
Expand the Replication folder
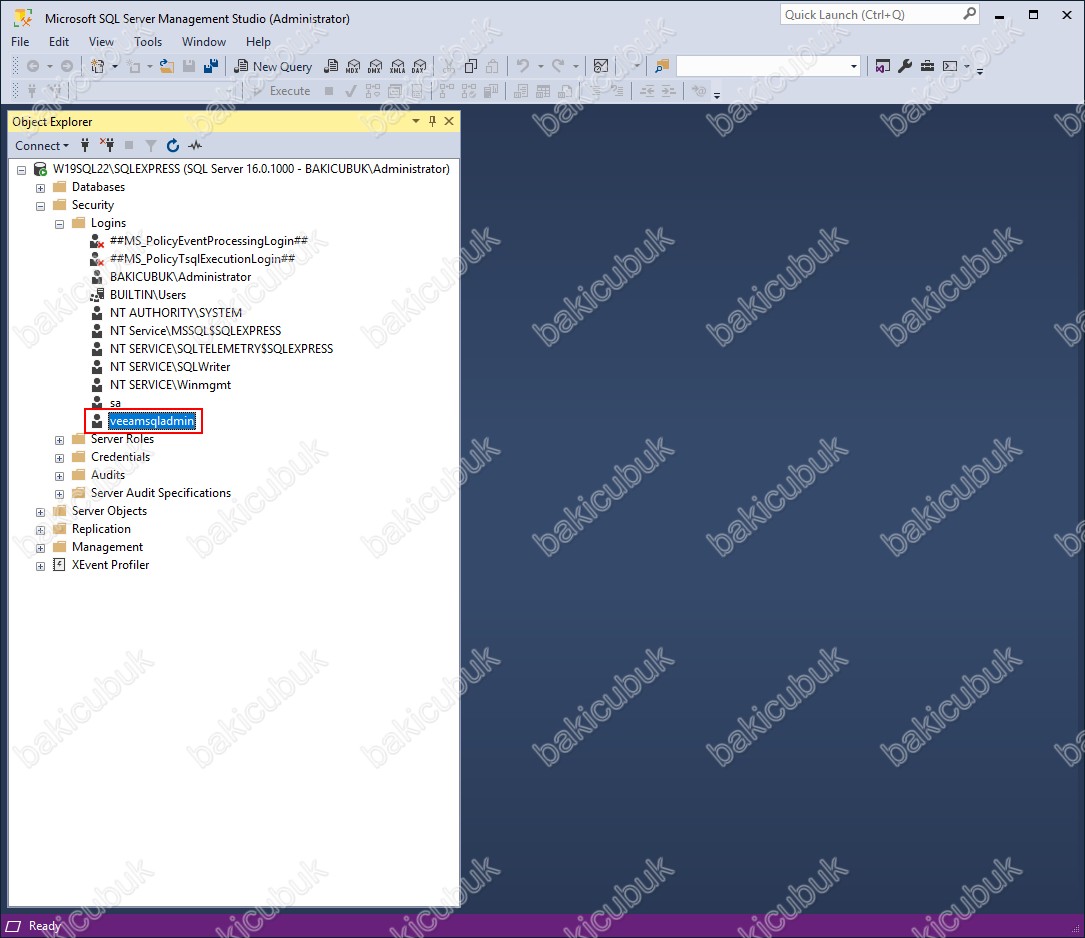click(40, 530)
